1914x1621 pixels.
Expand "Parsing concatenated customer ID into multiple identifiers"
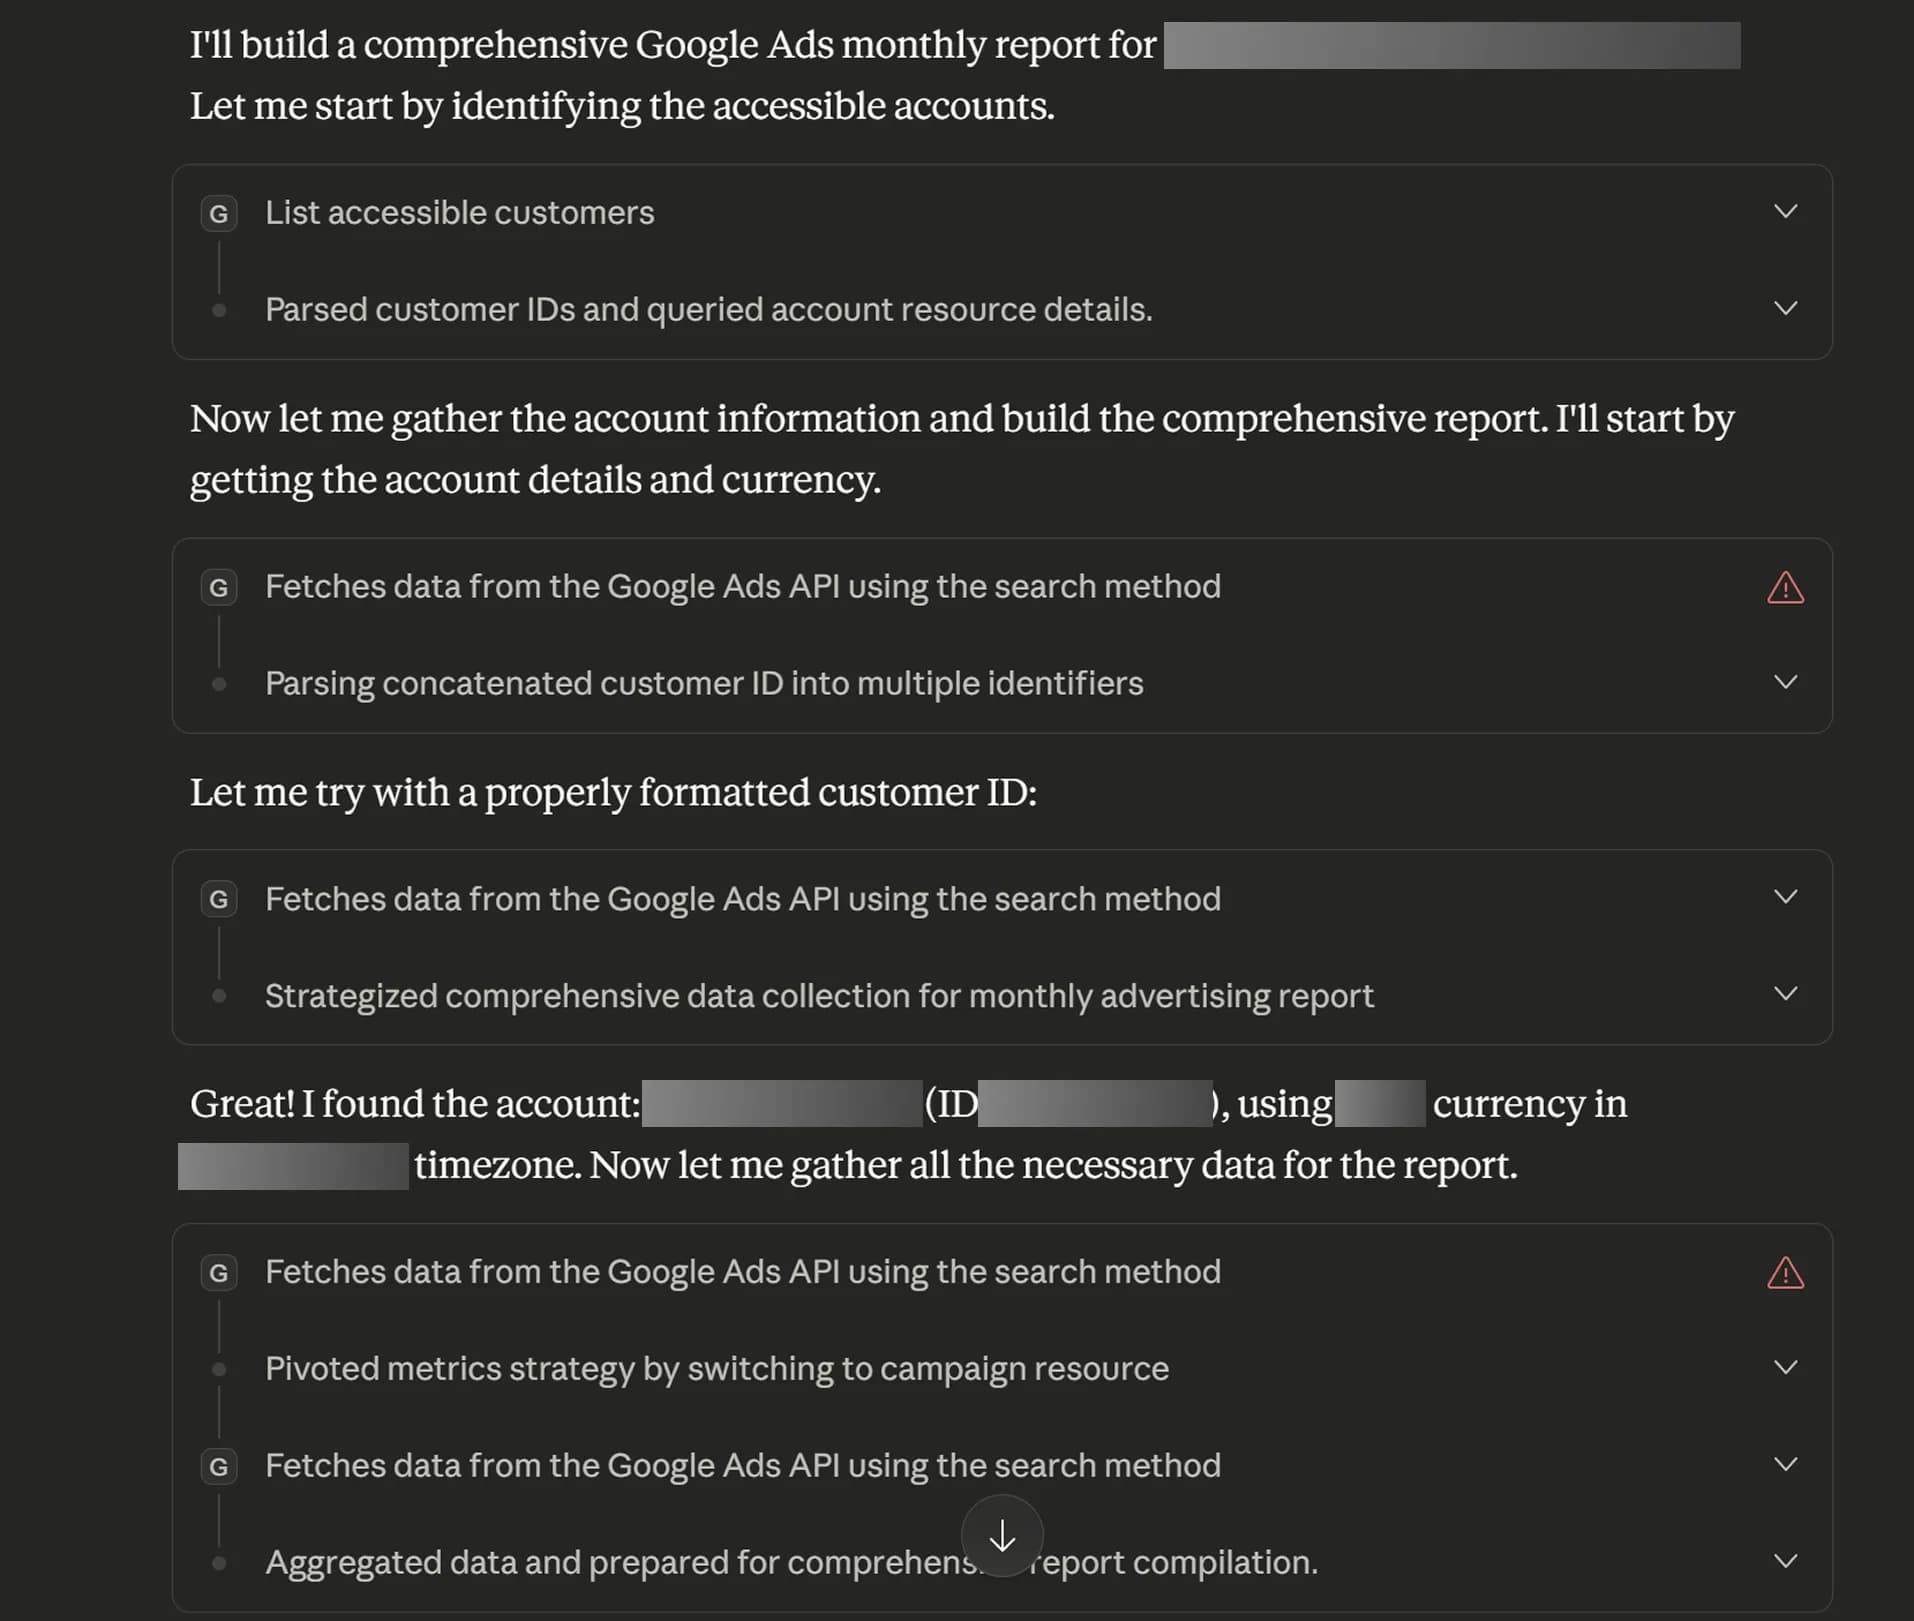pos(1786,684)
